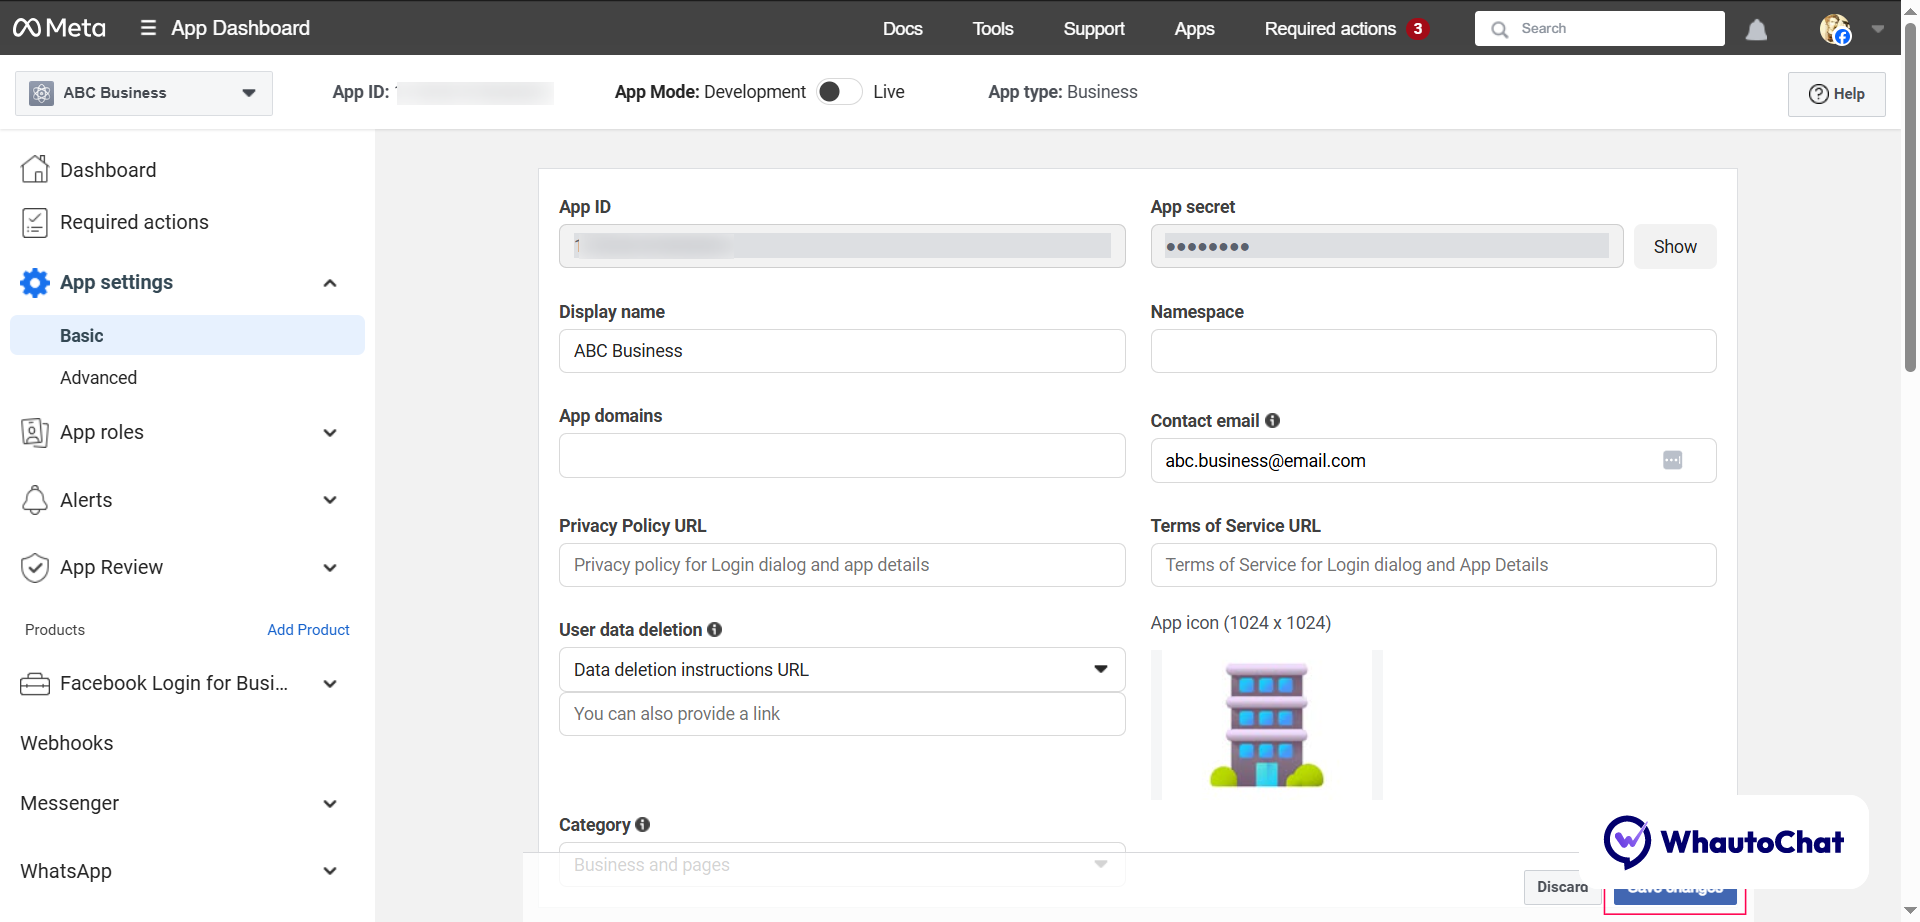Expand the WhatsApp product section
The height and width of the screenshot is (922, 1920).
[x=329, y=871]
